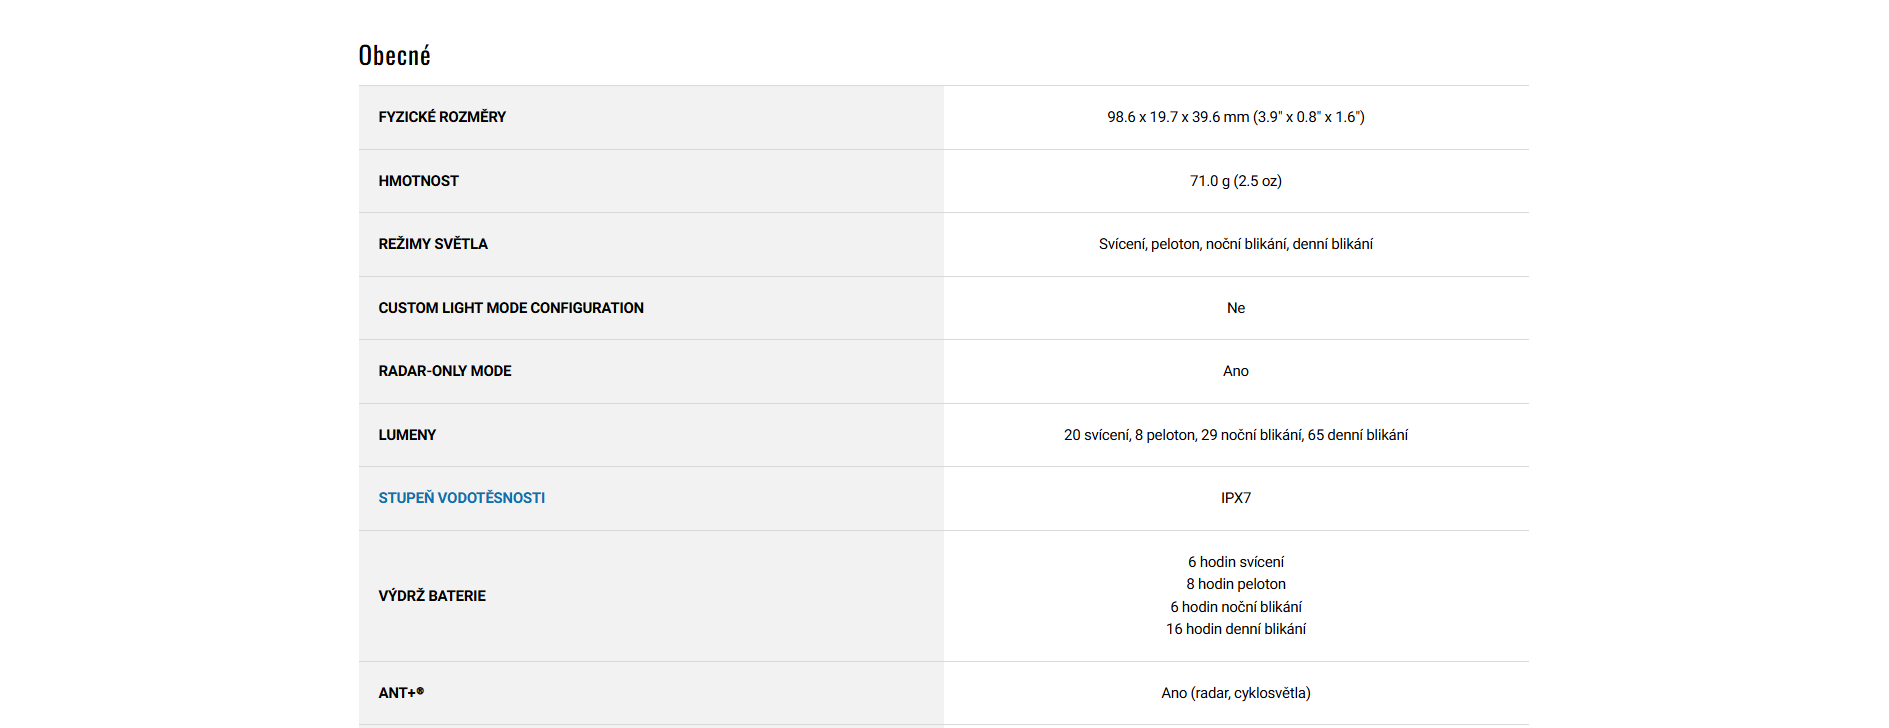Click the 8 hodin peloton battery line

click(1236, 584)
